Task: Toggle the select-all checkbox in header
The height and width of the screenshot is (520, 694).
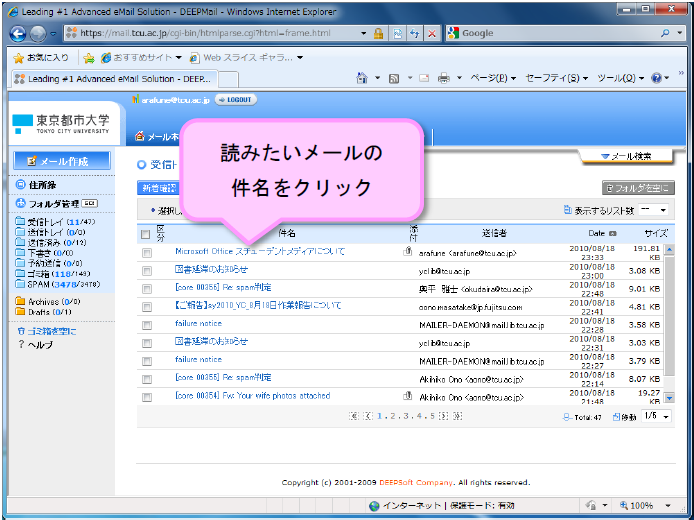Action: click(146, 234)
